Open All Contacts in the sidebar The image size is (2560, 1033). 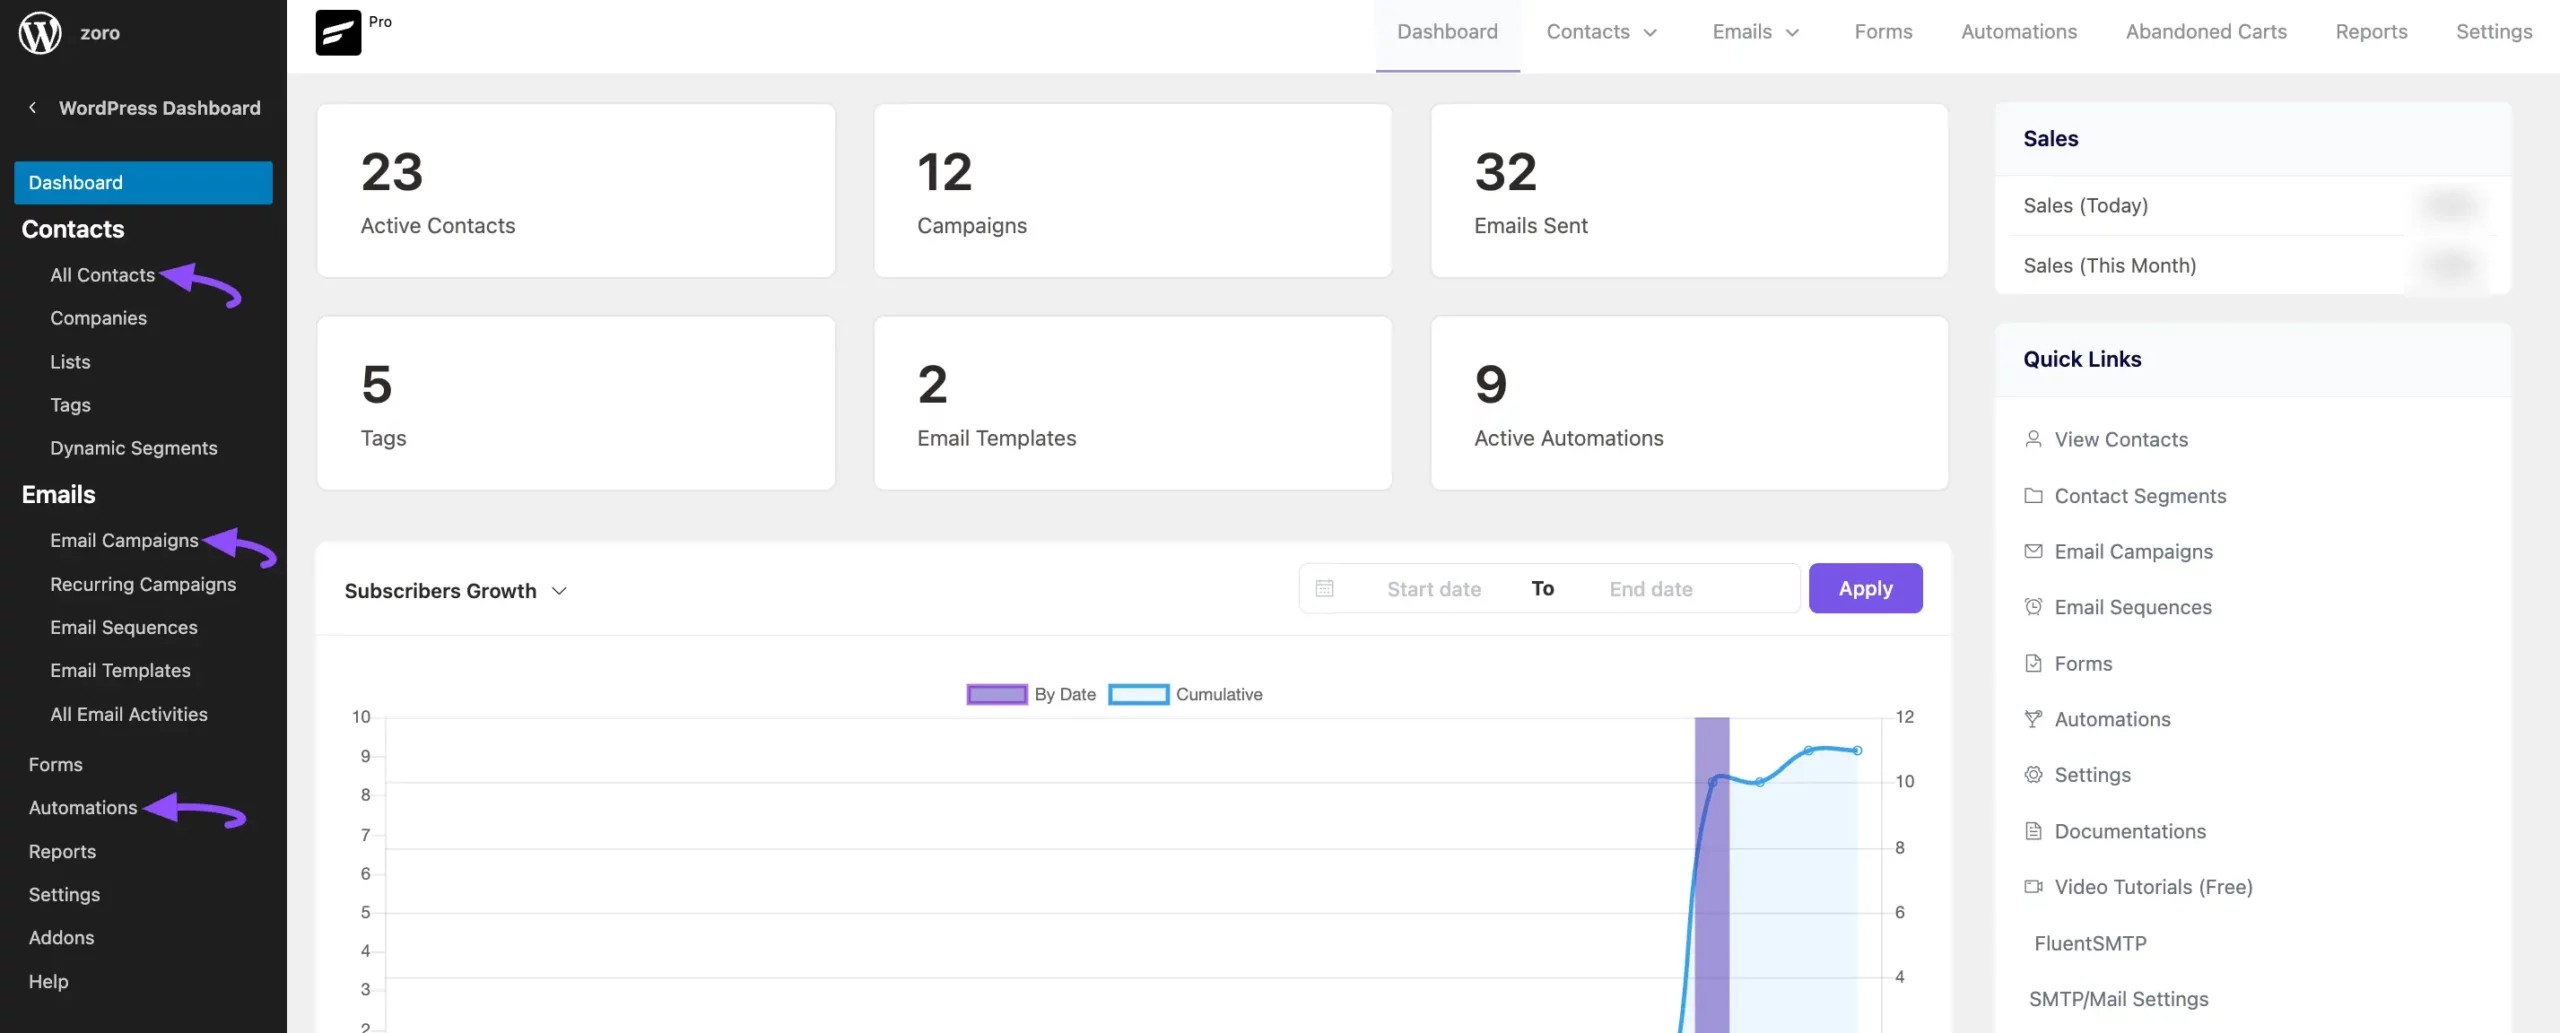103,275
